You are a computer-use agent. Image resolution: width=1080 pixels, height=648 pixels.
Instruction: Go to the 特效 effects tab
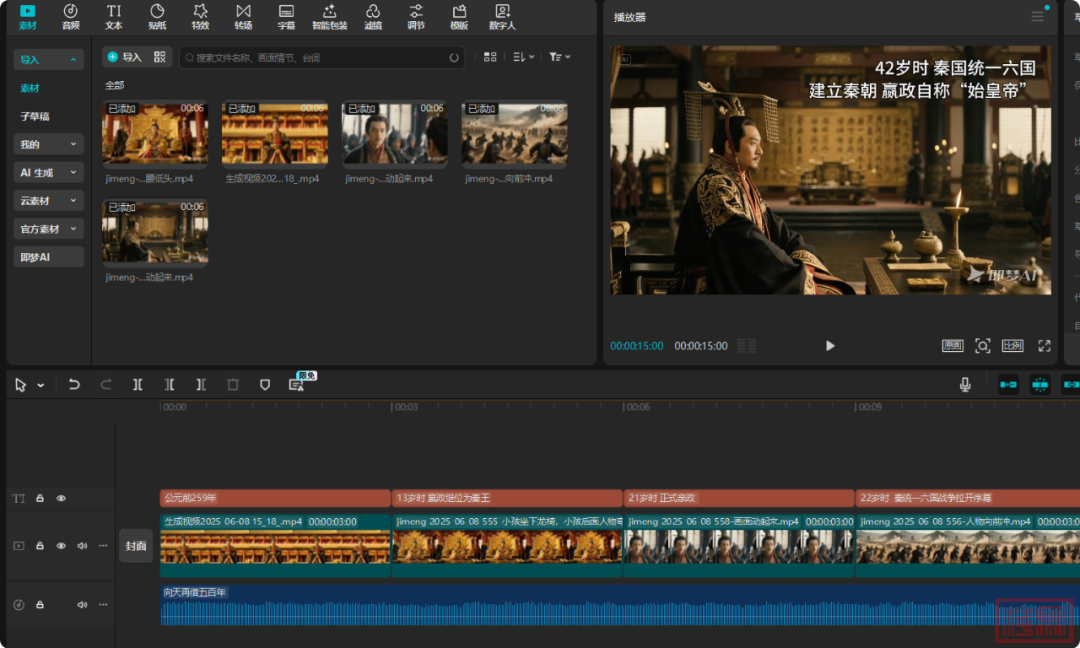(x=200, y=17)
